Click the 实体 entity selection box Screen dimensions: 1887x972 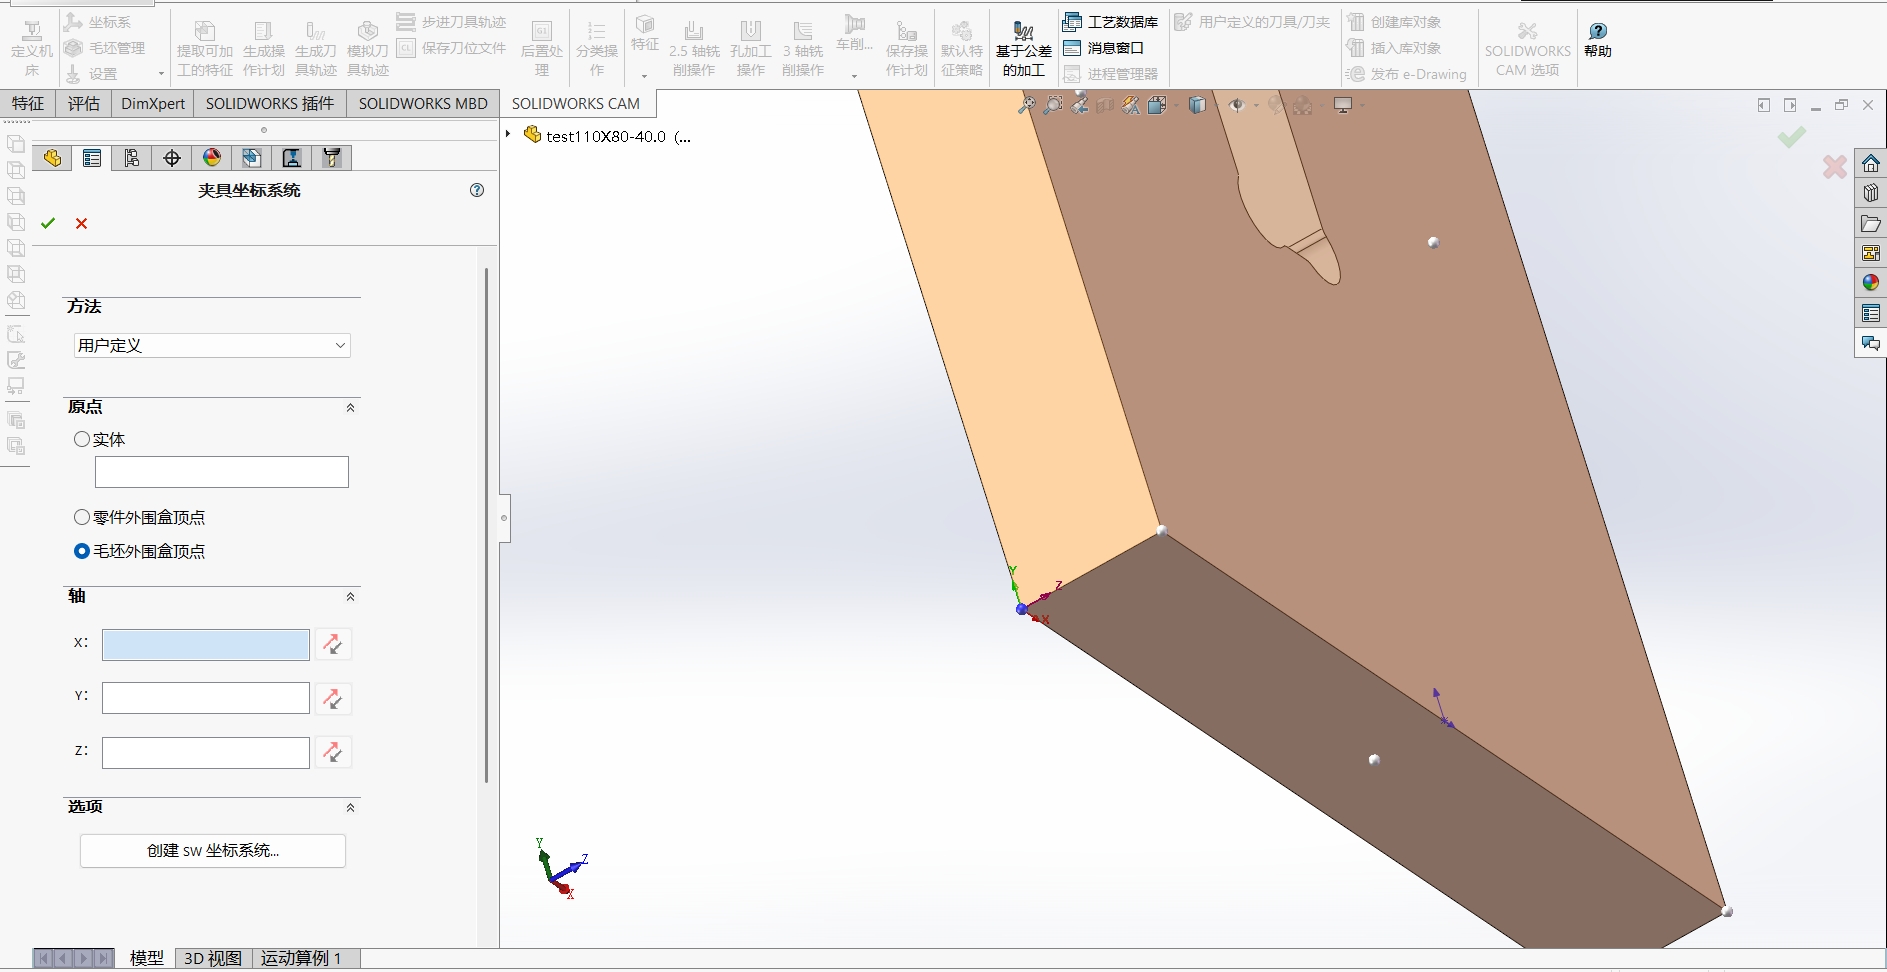pos(222,472)
